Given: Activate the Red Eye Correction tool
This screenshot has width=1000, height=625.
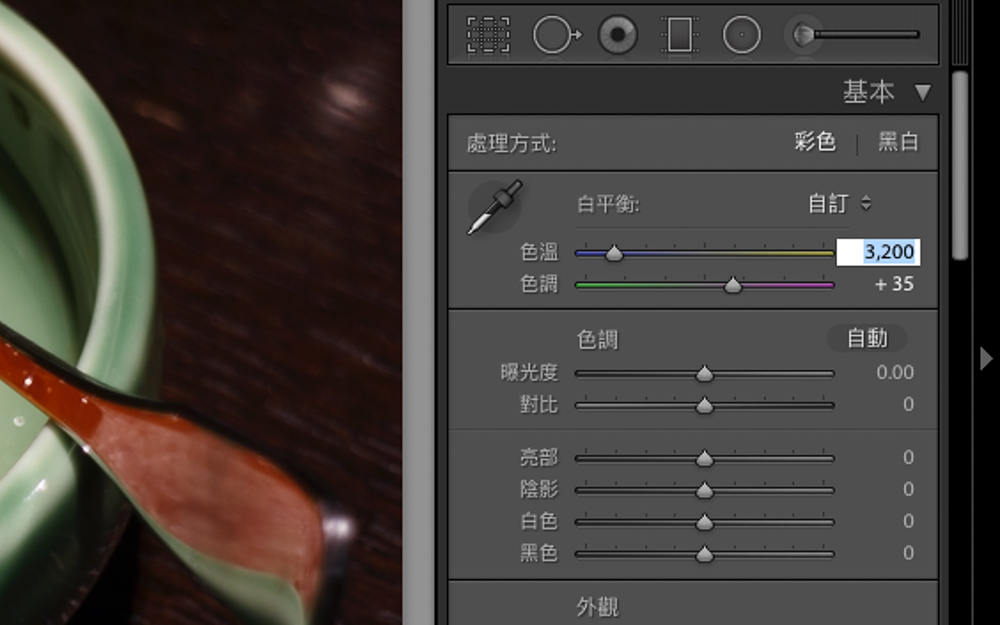Looking at the screenshot, I should (x=618, y=36).
